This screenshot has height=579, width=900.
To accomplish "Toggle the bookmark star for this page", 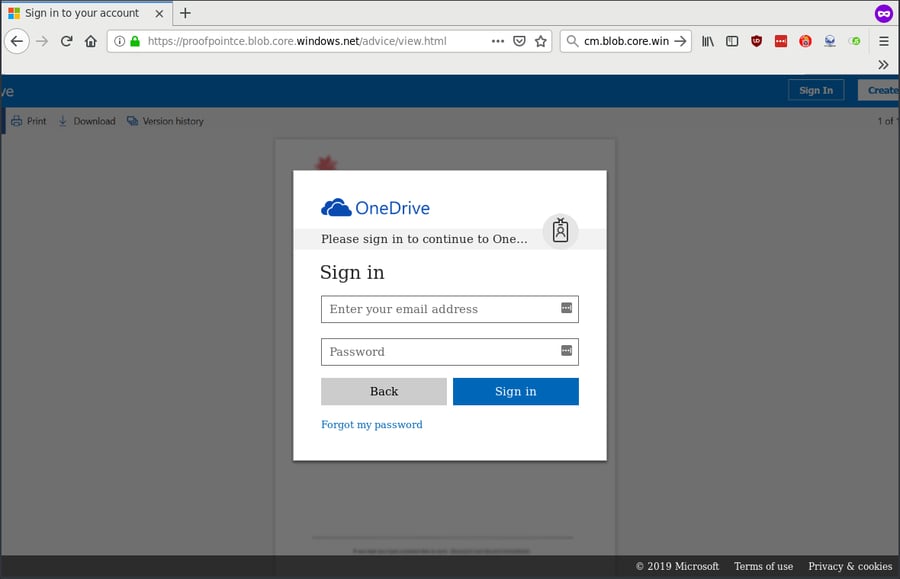I will [540, 41].
